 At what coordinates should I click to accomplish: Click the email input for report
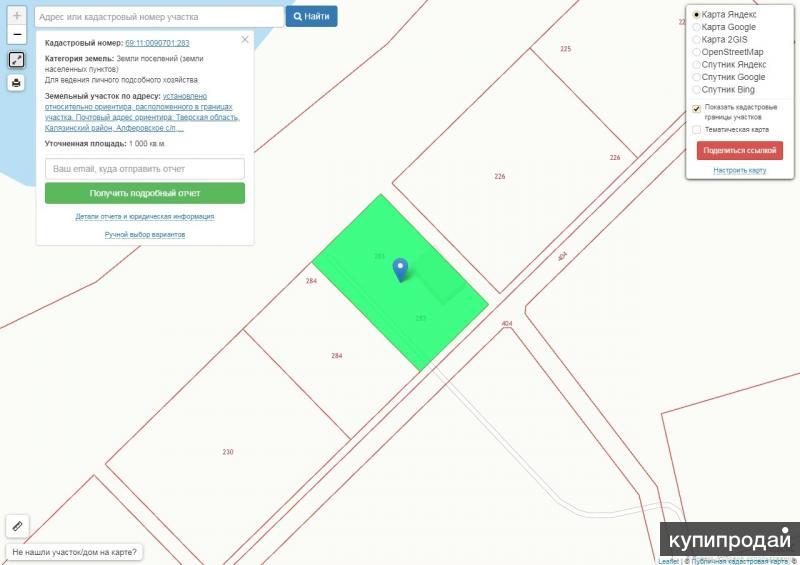click(x=145, y=169)
